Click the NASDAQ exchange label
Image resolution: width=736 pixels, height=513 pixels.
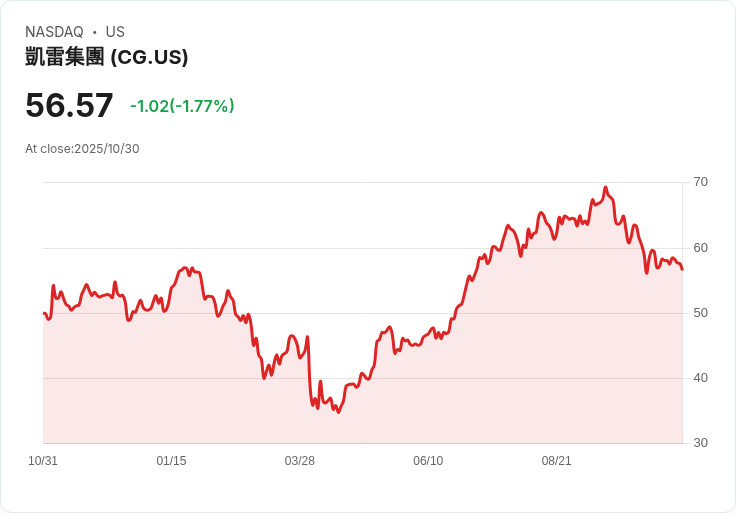click(54, 32)
